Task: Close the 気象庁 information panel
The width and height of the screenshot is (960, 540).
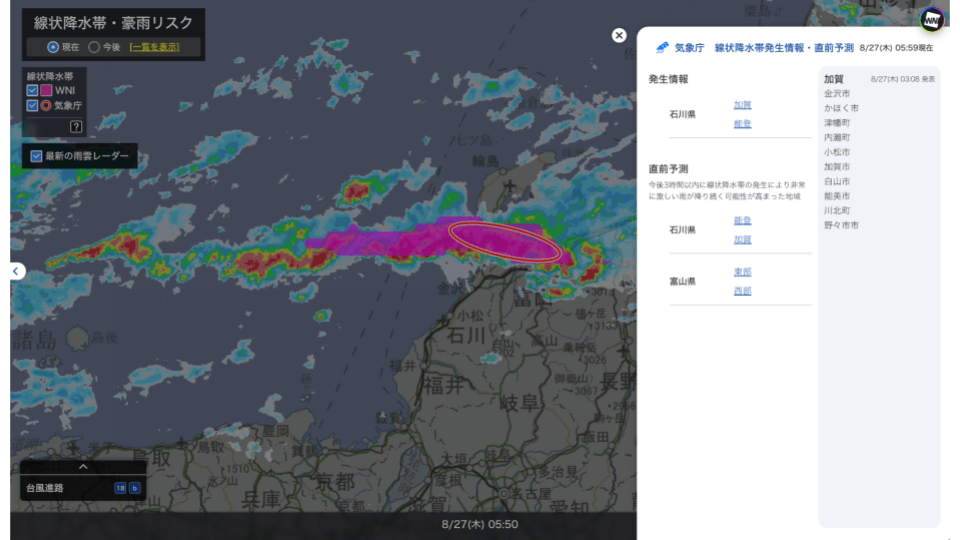Action: tap(619, 36)
